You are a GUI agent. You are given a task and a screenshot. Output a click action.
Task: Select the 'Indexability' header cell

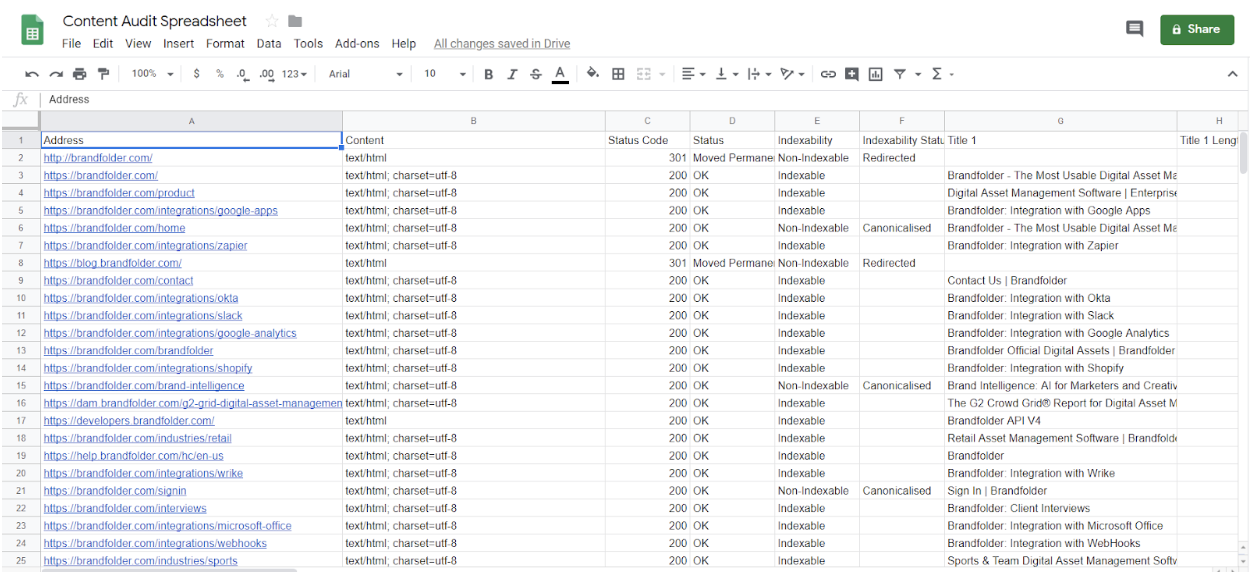click(x=817, y=140)
